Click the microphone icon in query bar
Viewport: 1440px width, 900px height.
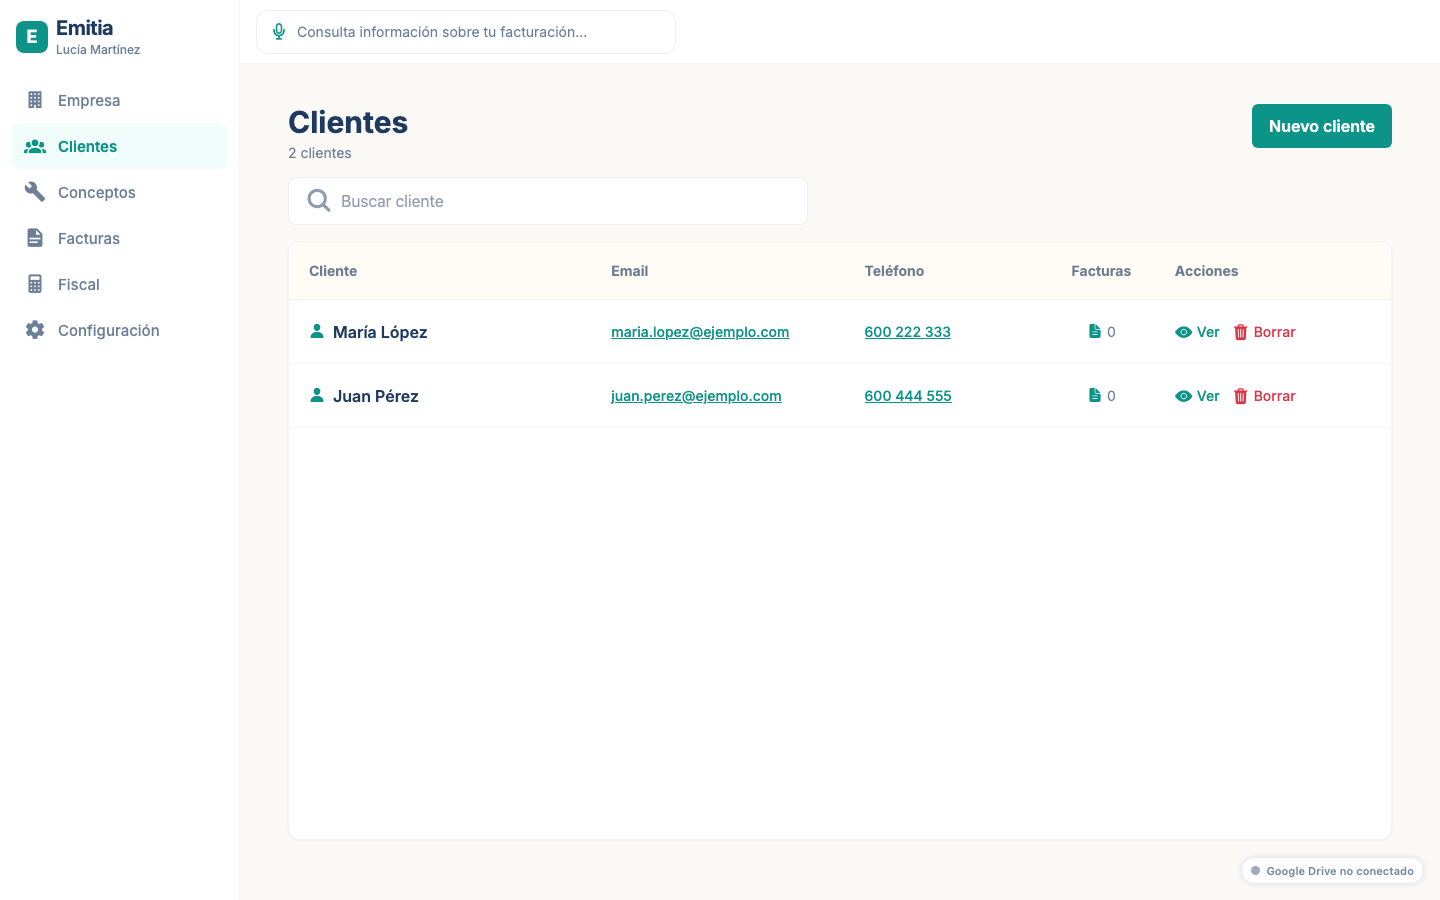pyautogui.click(x=279, y=32)
